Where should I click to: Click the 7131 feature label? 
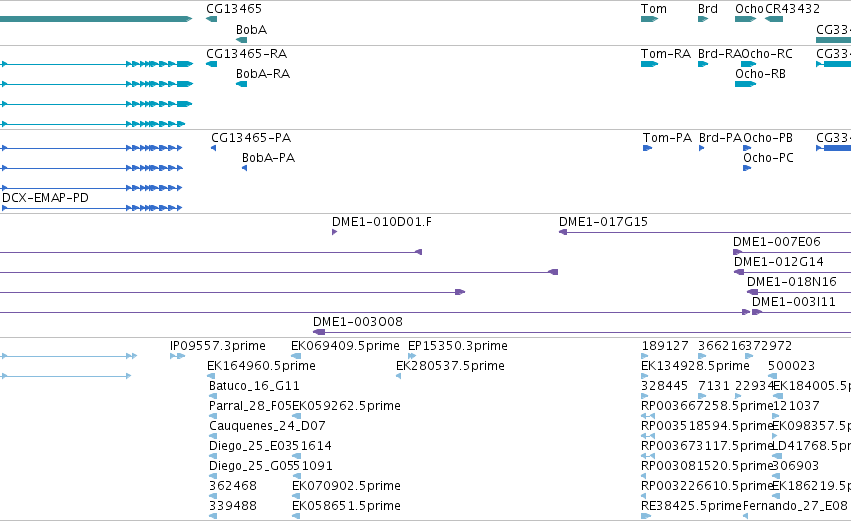[714, 386]
